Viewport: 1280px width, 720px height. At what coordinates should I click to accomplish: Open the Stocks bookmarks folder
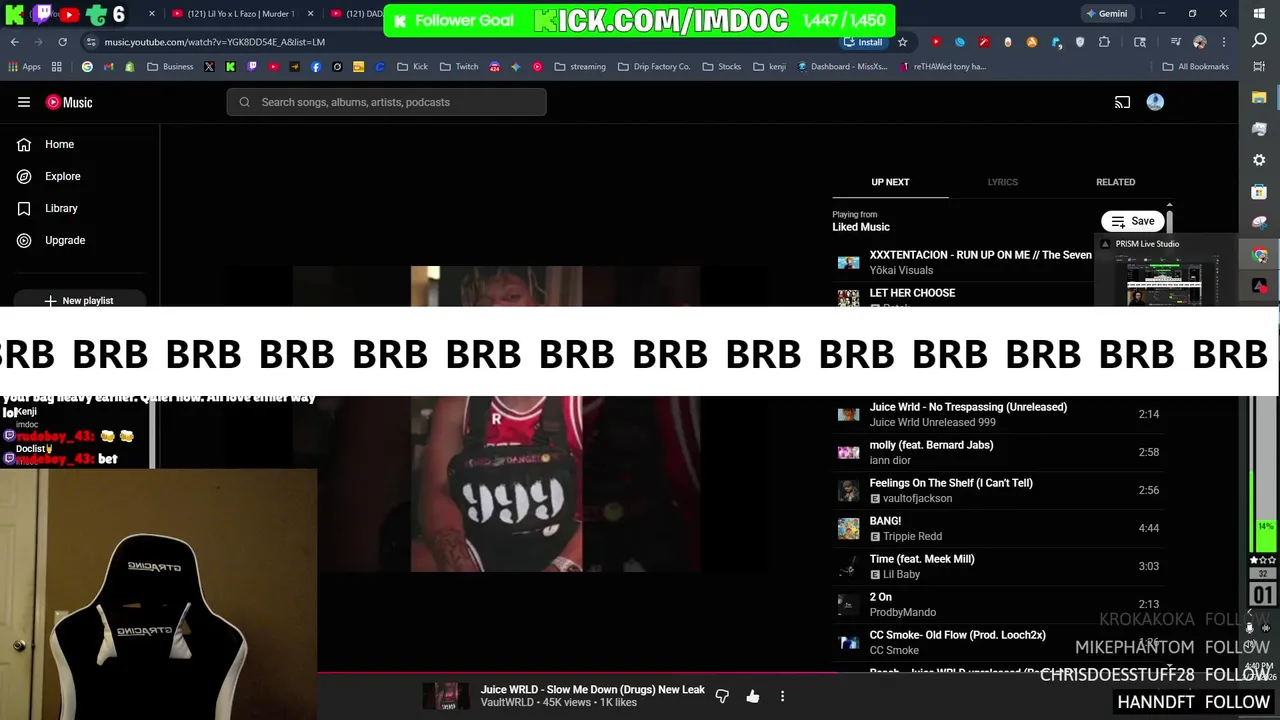pyautogui.click(x=721, y=67)
